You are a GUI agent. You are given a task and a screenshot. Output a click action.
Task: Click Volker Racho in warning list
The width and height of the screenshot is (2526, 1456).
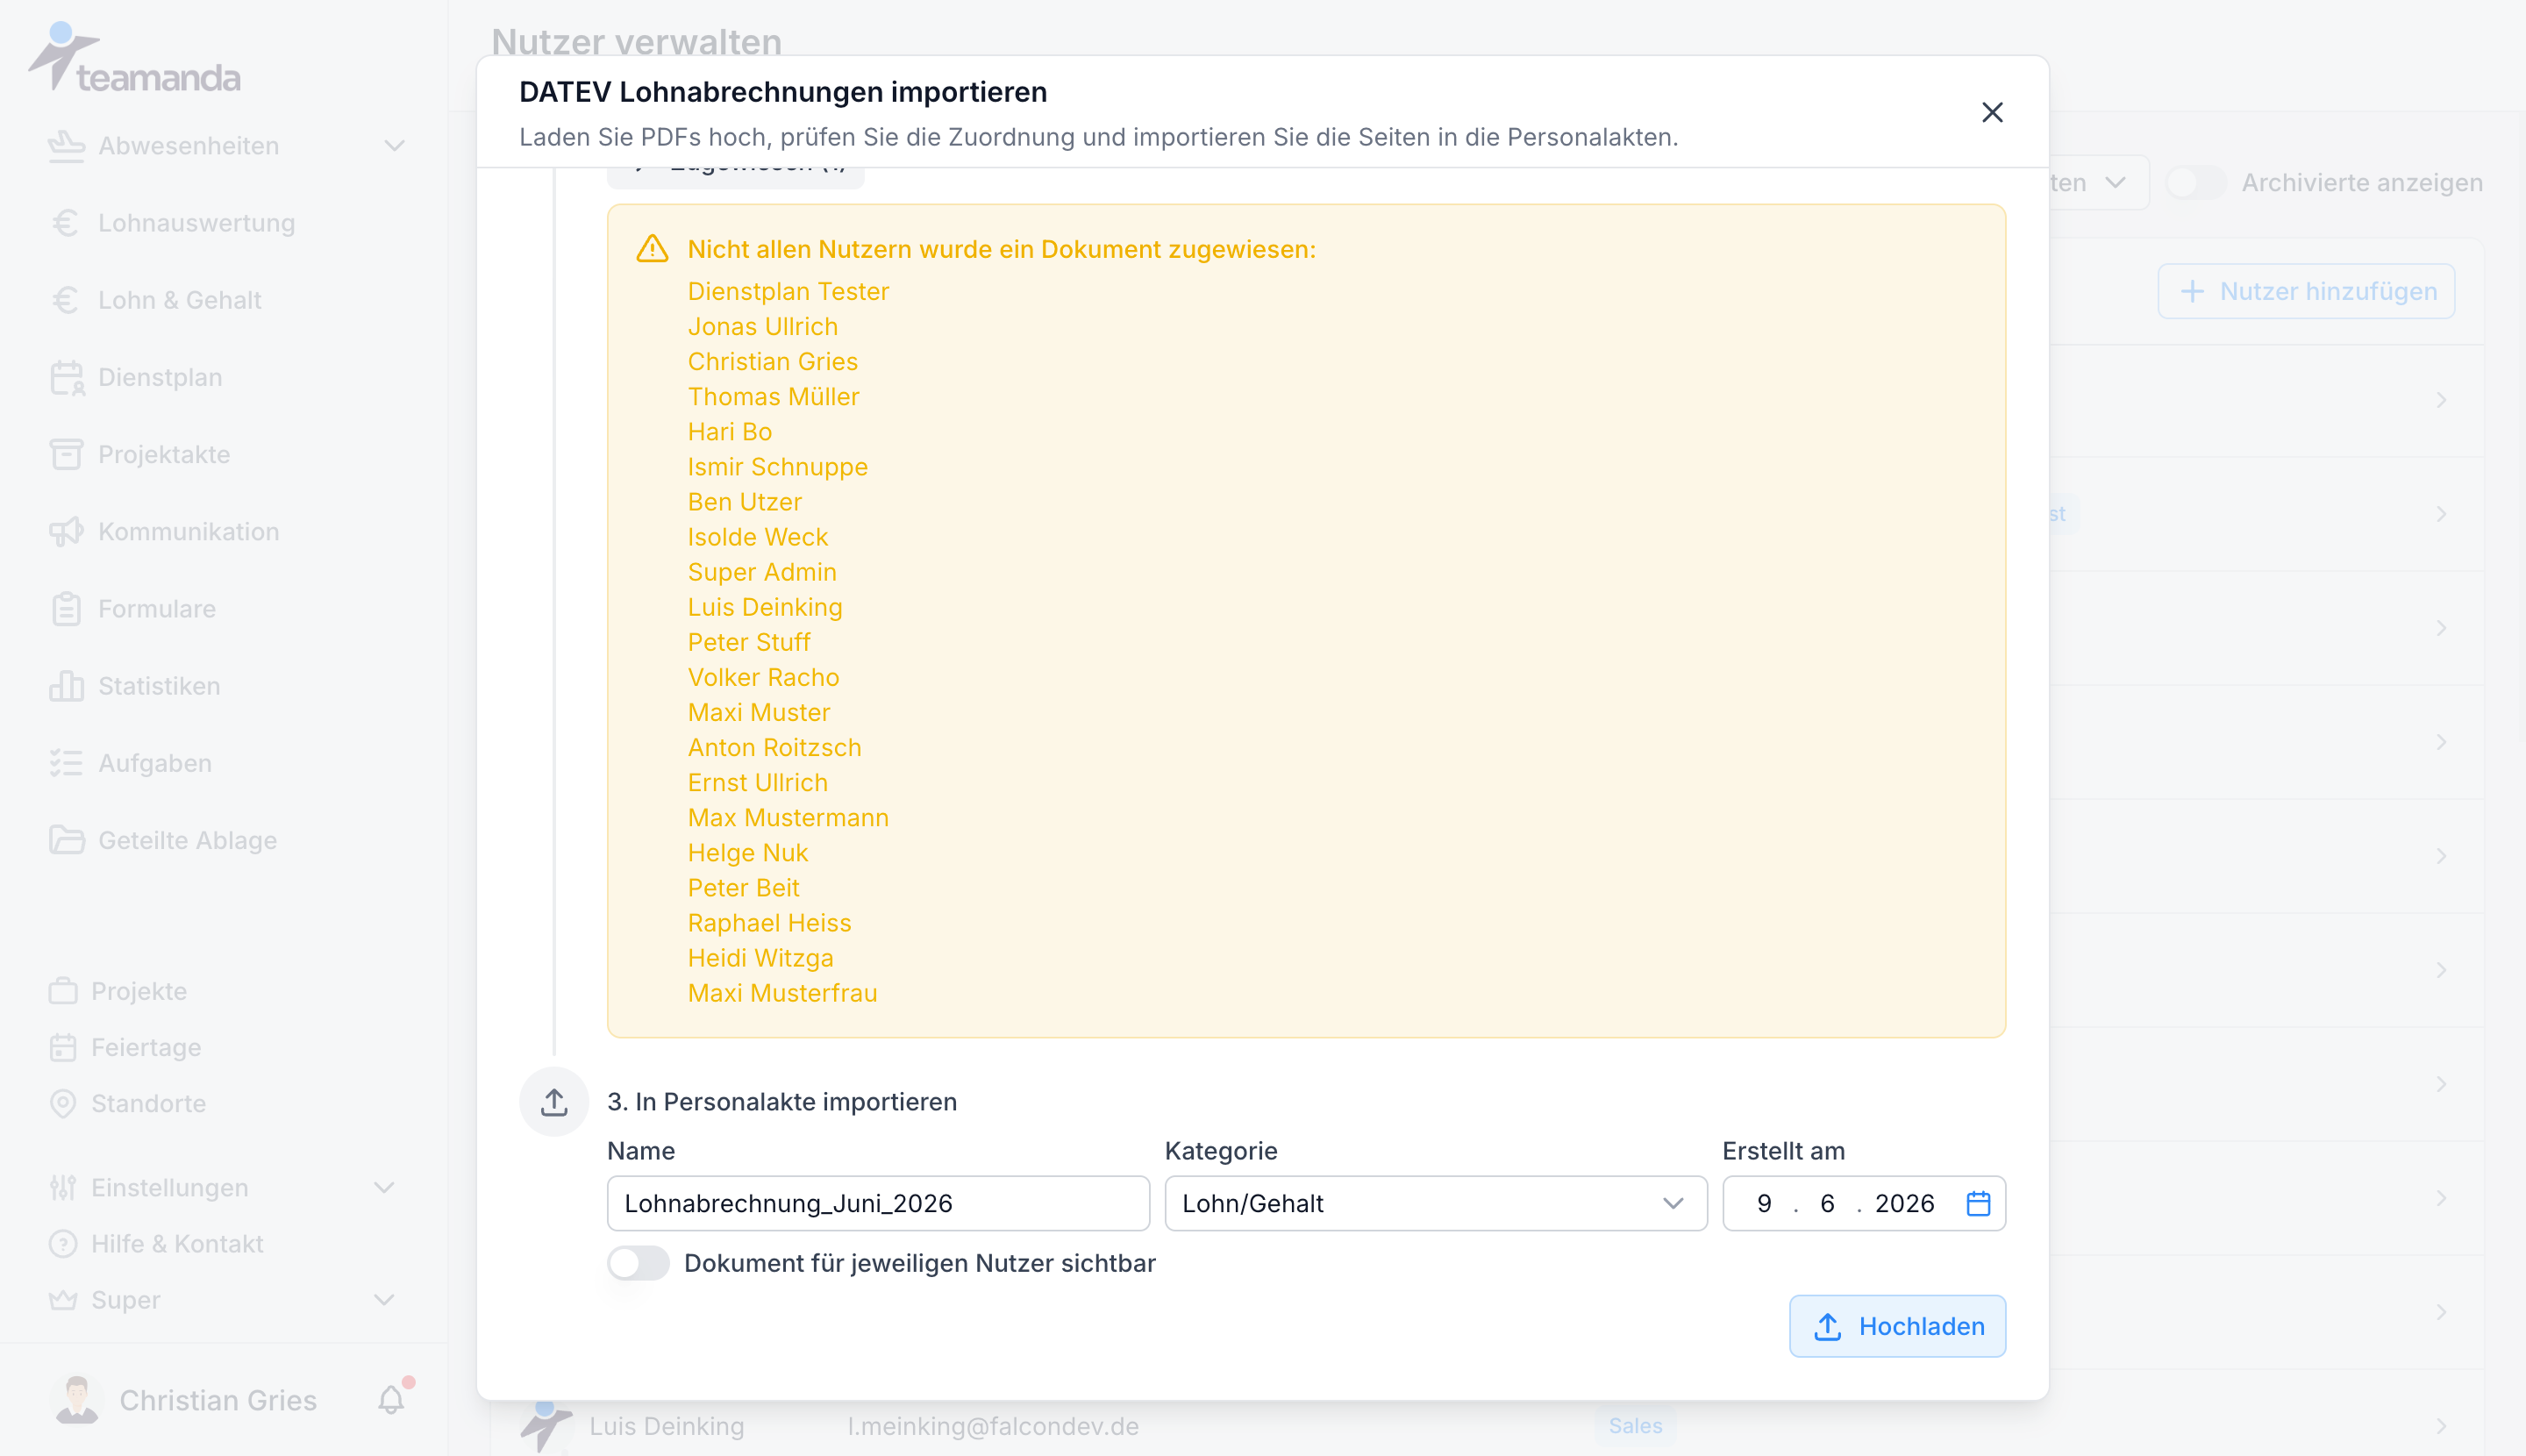pyautogui.click(x=763, y=677)
